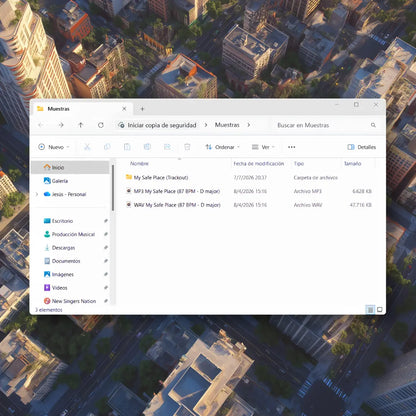Screen dimensions: 416x416
Task: Click the backup icon in address bar
Action: pyautogui.click(x=122, y=125)
